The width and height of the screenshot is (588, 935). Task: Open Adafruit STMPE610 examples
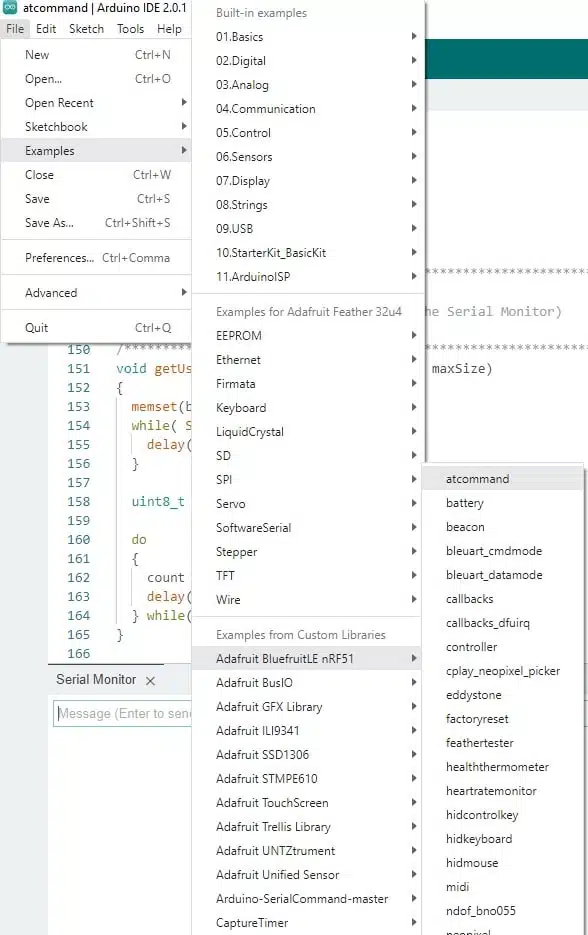[x=308, y=779]
